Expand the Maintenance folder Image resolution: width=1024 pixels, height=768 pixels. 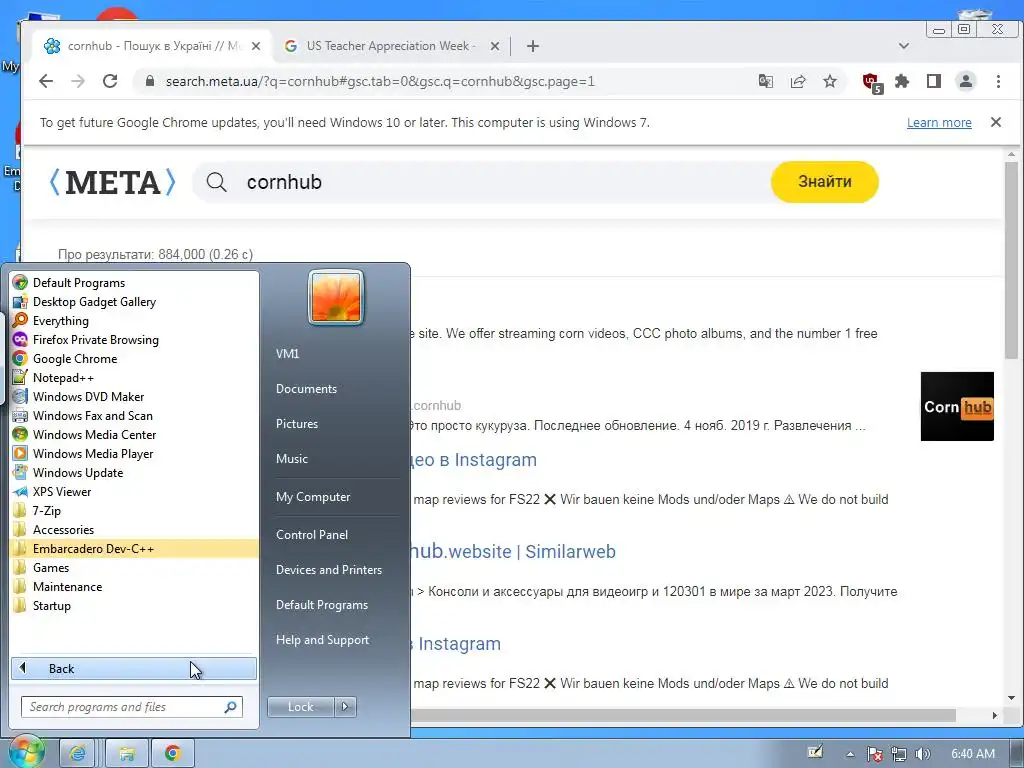(x=134, y=586)
